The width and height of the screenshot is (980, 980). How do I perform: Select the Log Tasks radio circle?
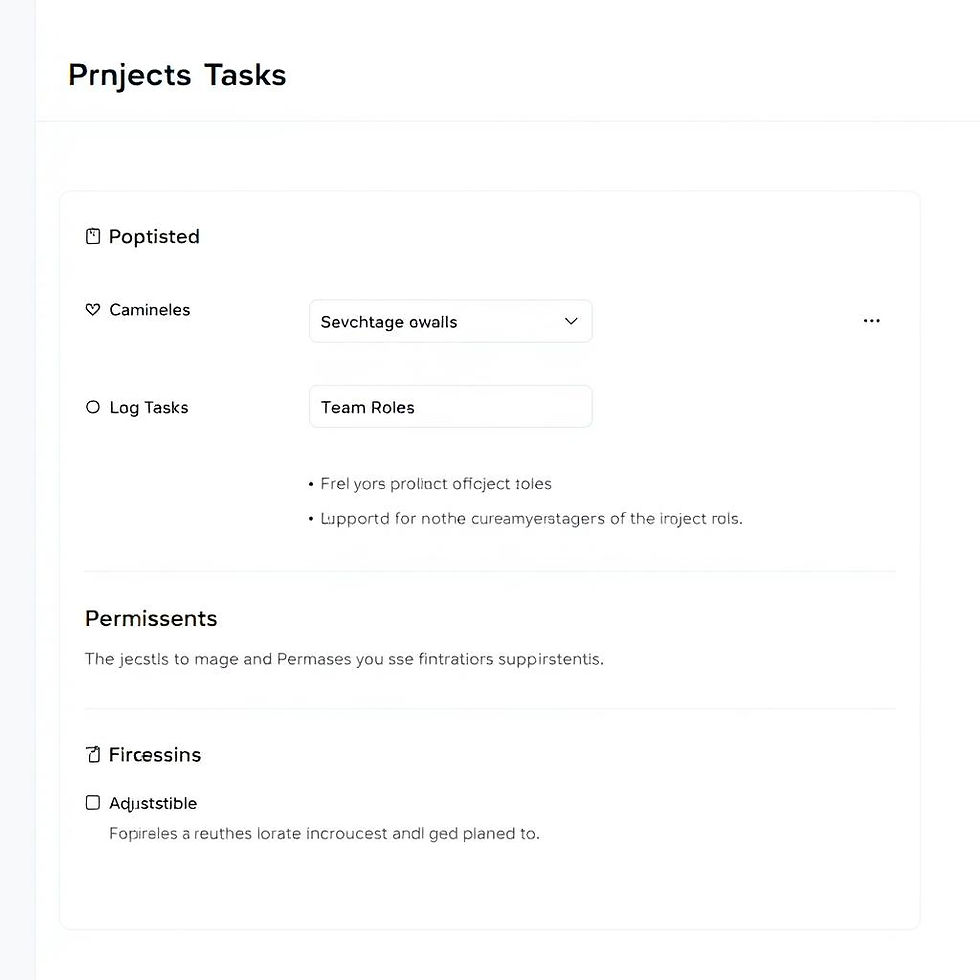pos(93,407)
